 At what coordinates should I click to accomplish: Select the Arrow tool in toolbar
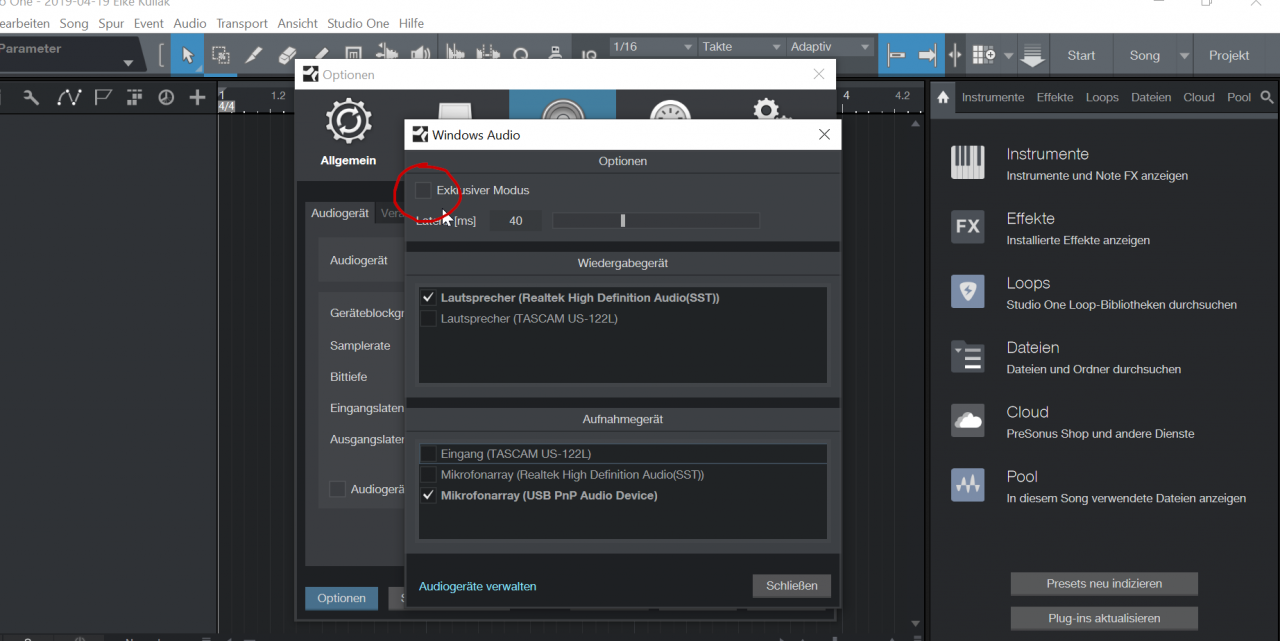(x=187, y=55)
